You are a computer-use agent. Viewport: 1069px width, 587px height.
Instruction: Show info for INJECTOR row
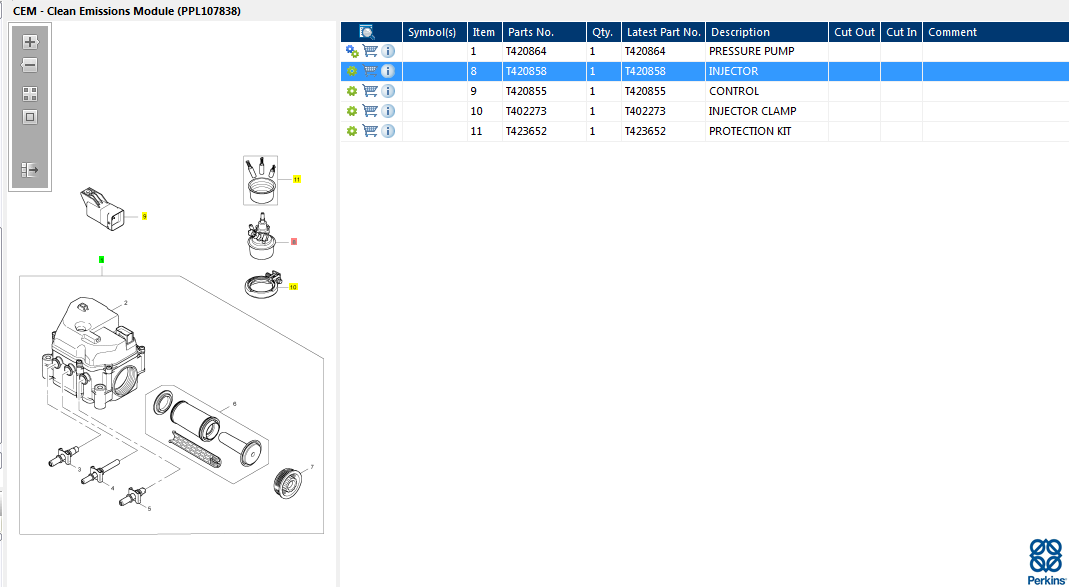point(388,71)
